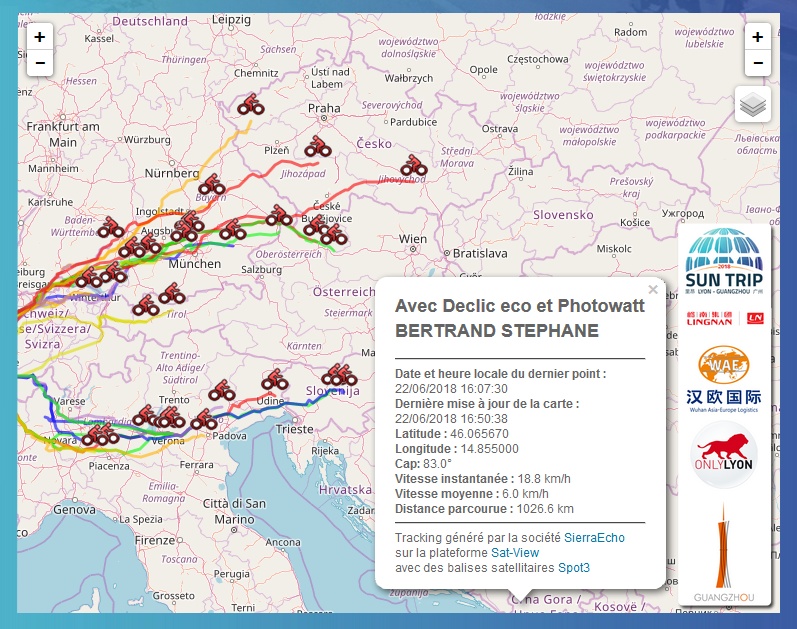Open the SierraEcho link
The height and width of the screenshot is (629, 797).
pos(594,537)
